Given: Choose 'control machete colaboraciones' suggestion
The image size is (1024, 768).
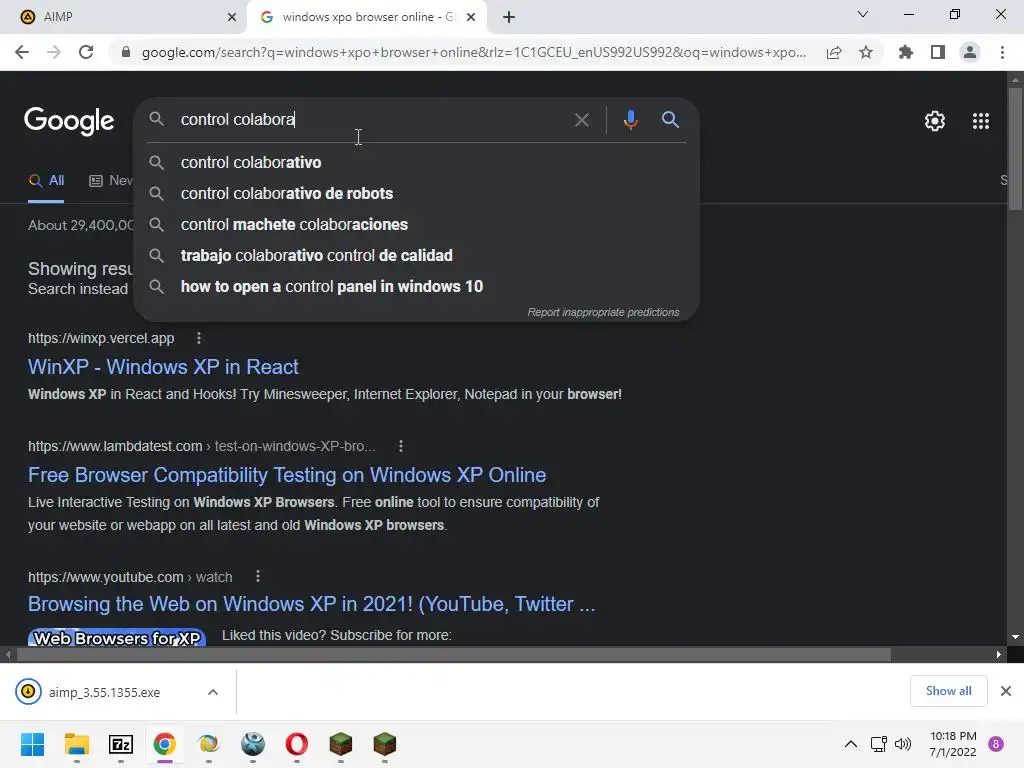Looking at the screenshot, I should click(417, 225).
